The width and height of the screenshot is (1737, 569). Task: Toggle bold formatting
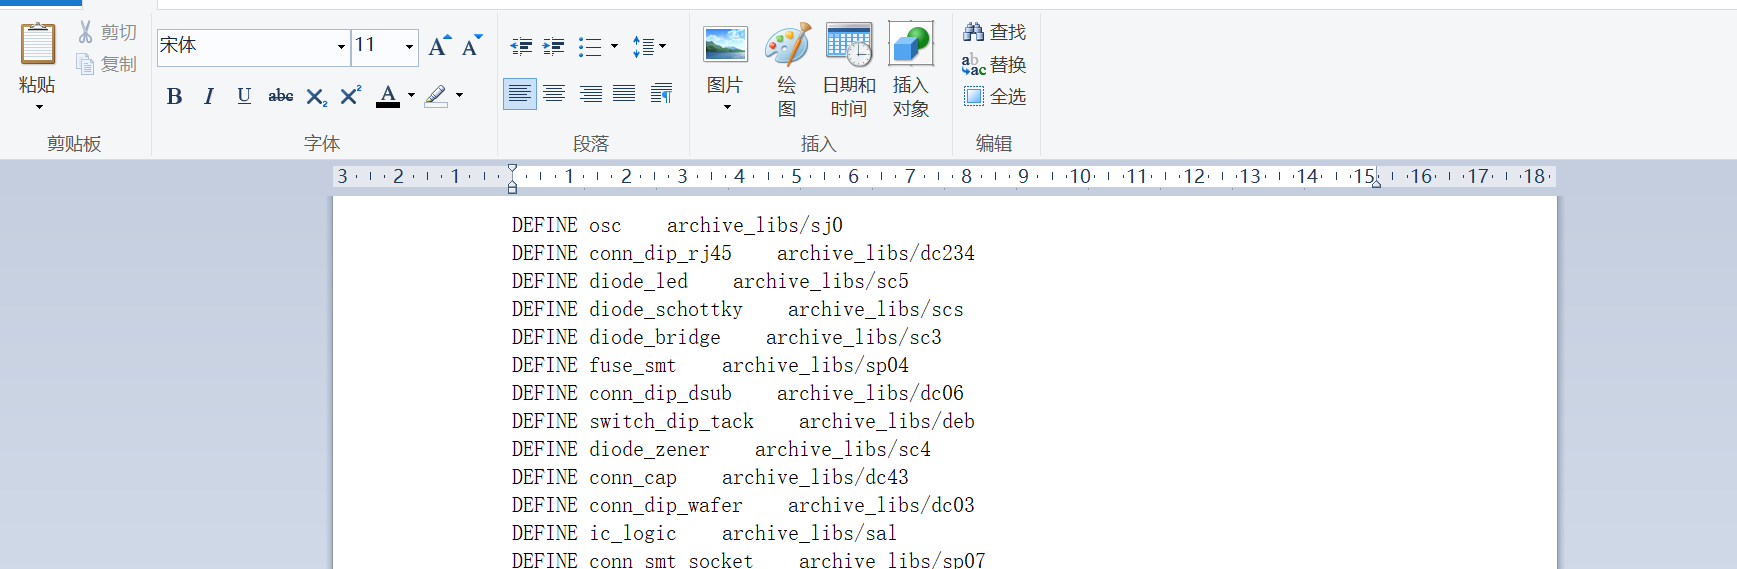(174, 96)
